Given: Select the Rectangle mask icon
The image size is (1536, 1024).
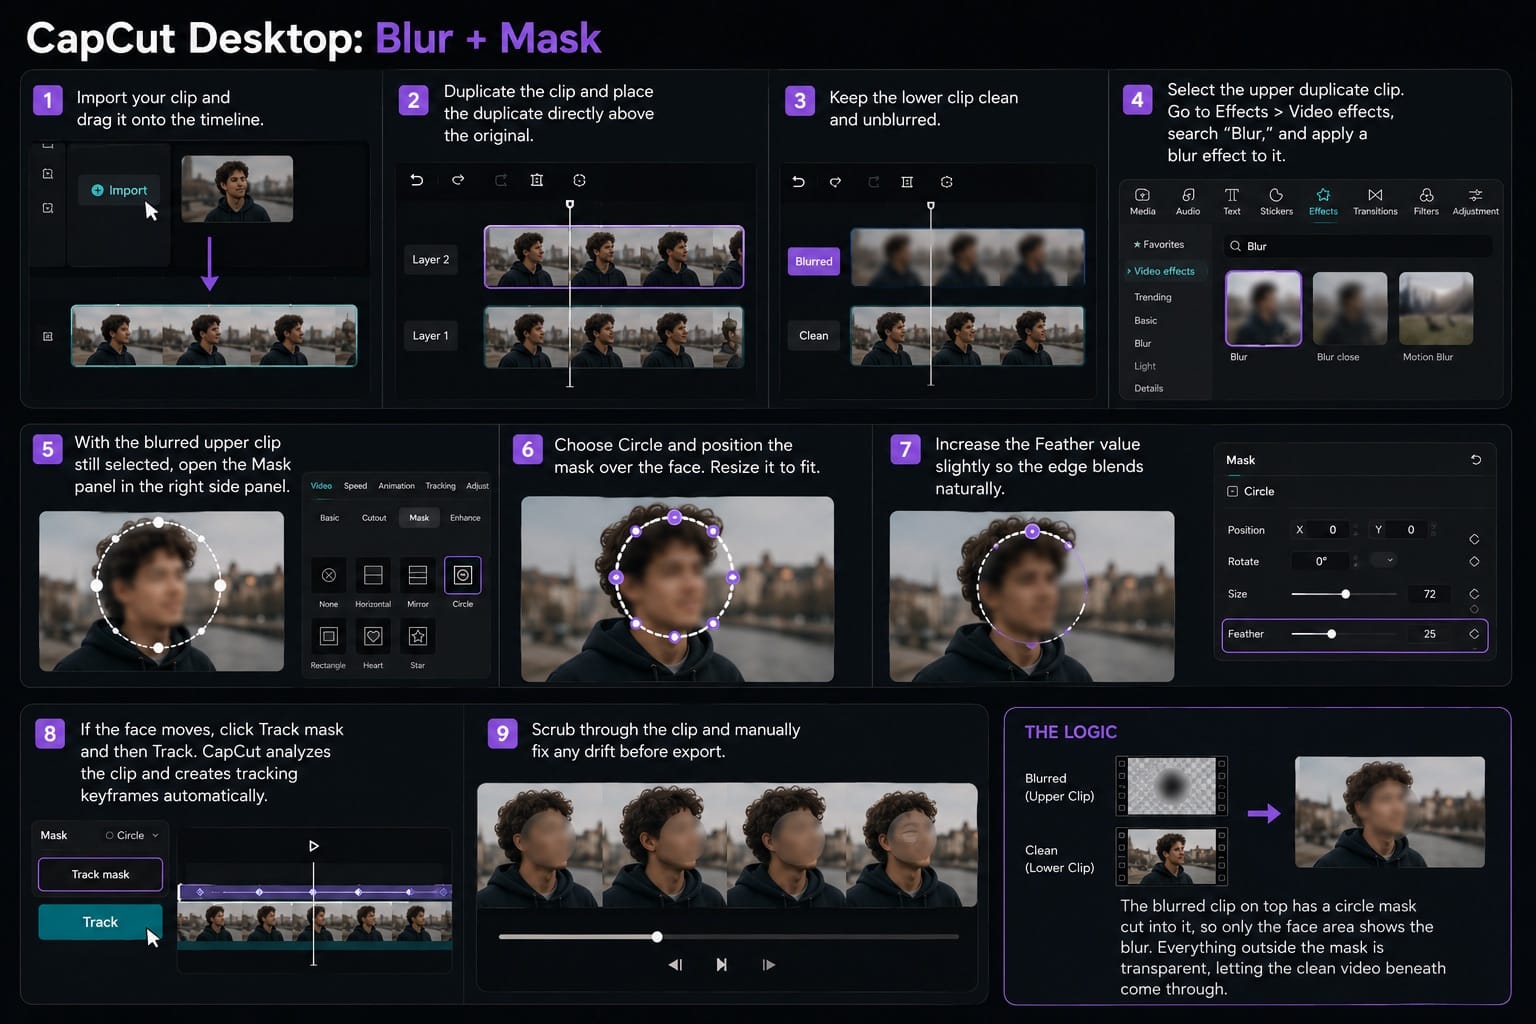Looking at the screenshot, I should pos(328,636).
